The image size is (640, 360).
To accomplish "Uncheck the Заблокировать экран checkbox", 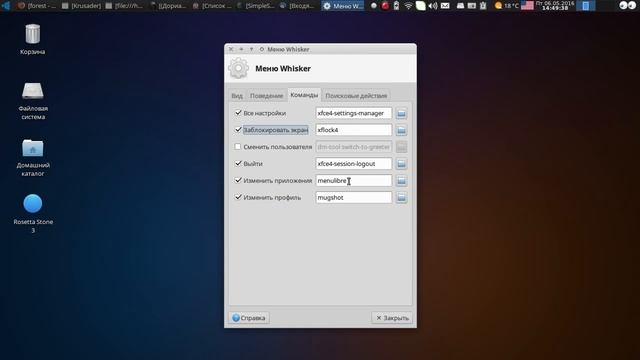I will click(238, 129).
